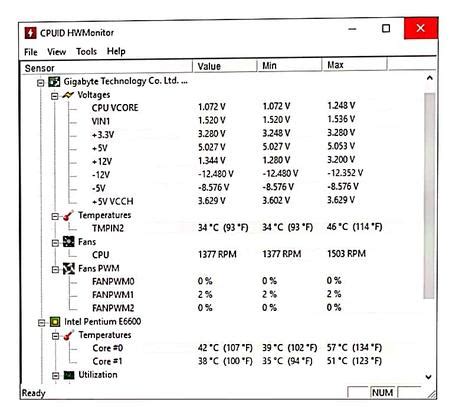
Task: Maximize the HWMonitor window
Action: 386,28
